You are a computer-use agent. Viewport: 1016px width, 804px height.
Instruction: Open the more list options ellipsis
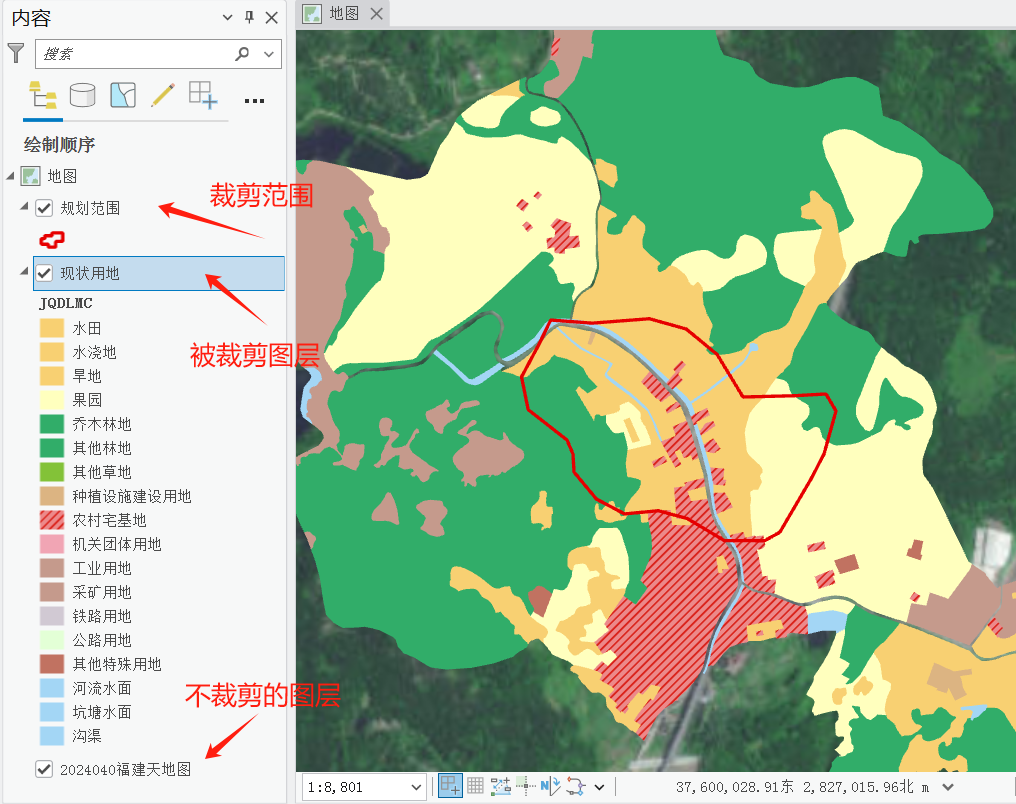coord(254,101)
